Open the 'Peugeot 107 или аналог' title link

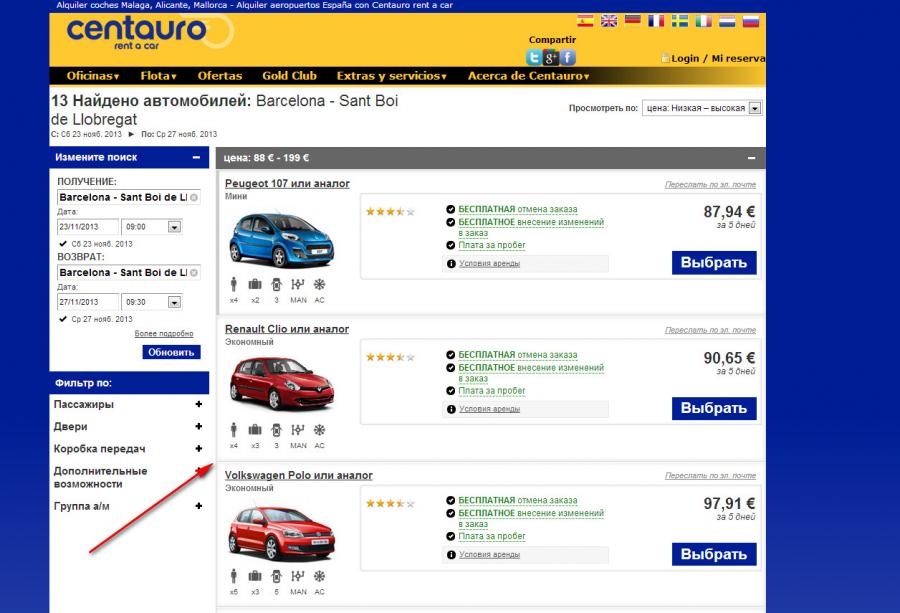pyautogui.click(x=287, y=184)
